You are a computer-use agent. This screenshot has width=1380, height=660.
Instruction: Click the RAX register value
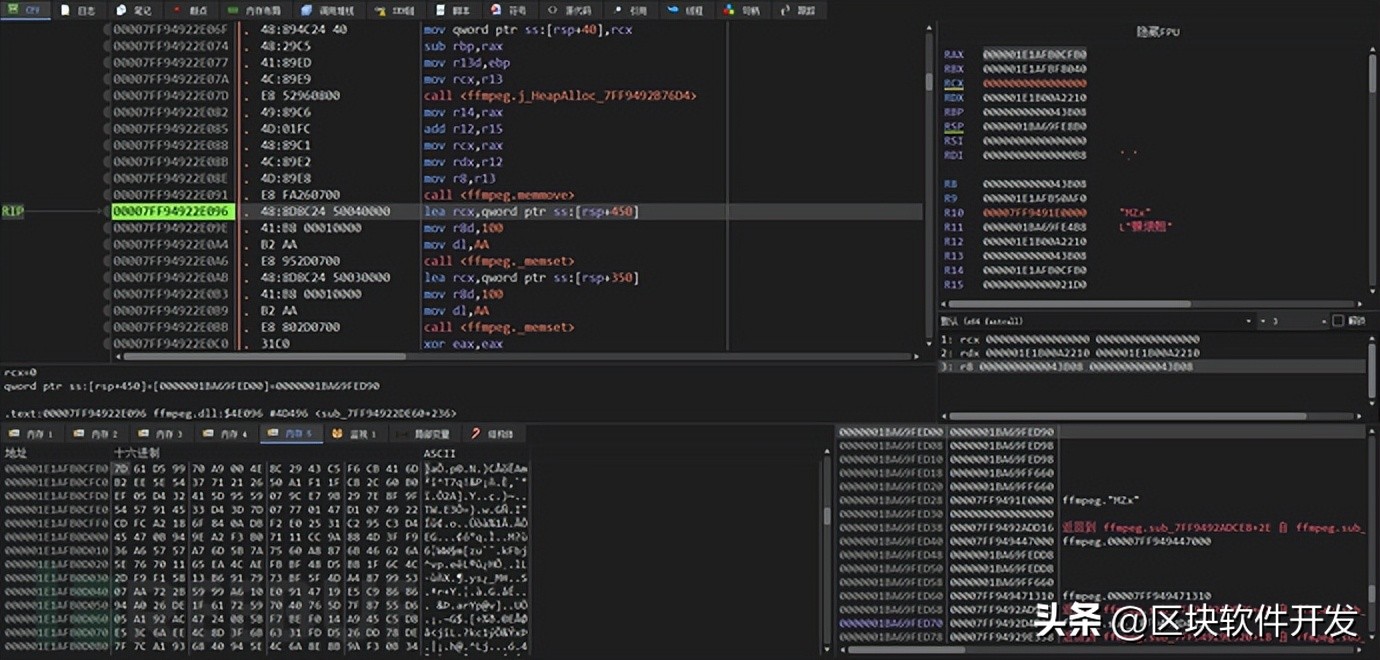click(1034, 54)
